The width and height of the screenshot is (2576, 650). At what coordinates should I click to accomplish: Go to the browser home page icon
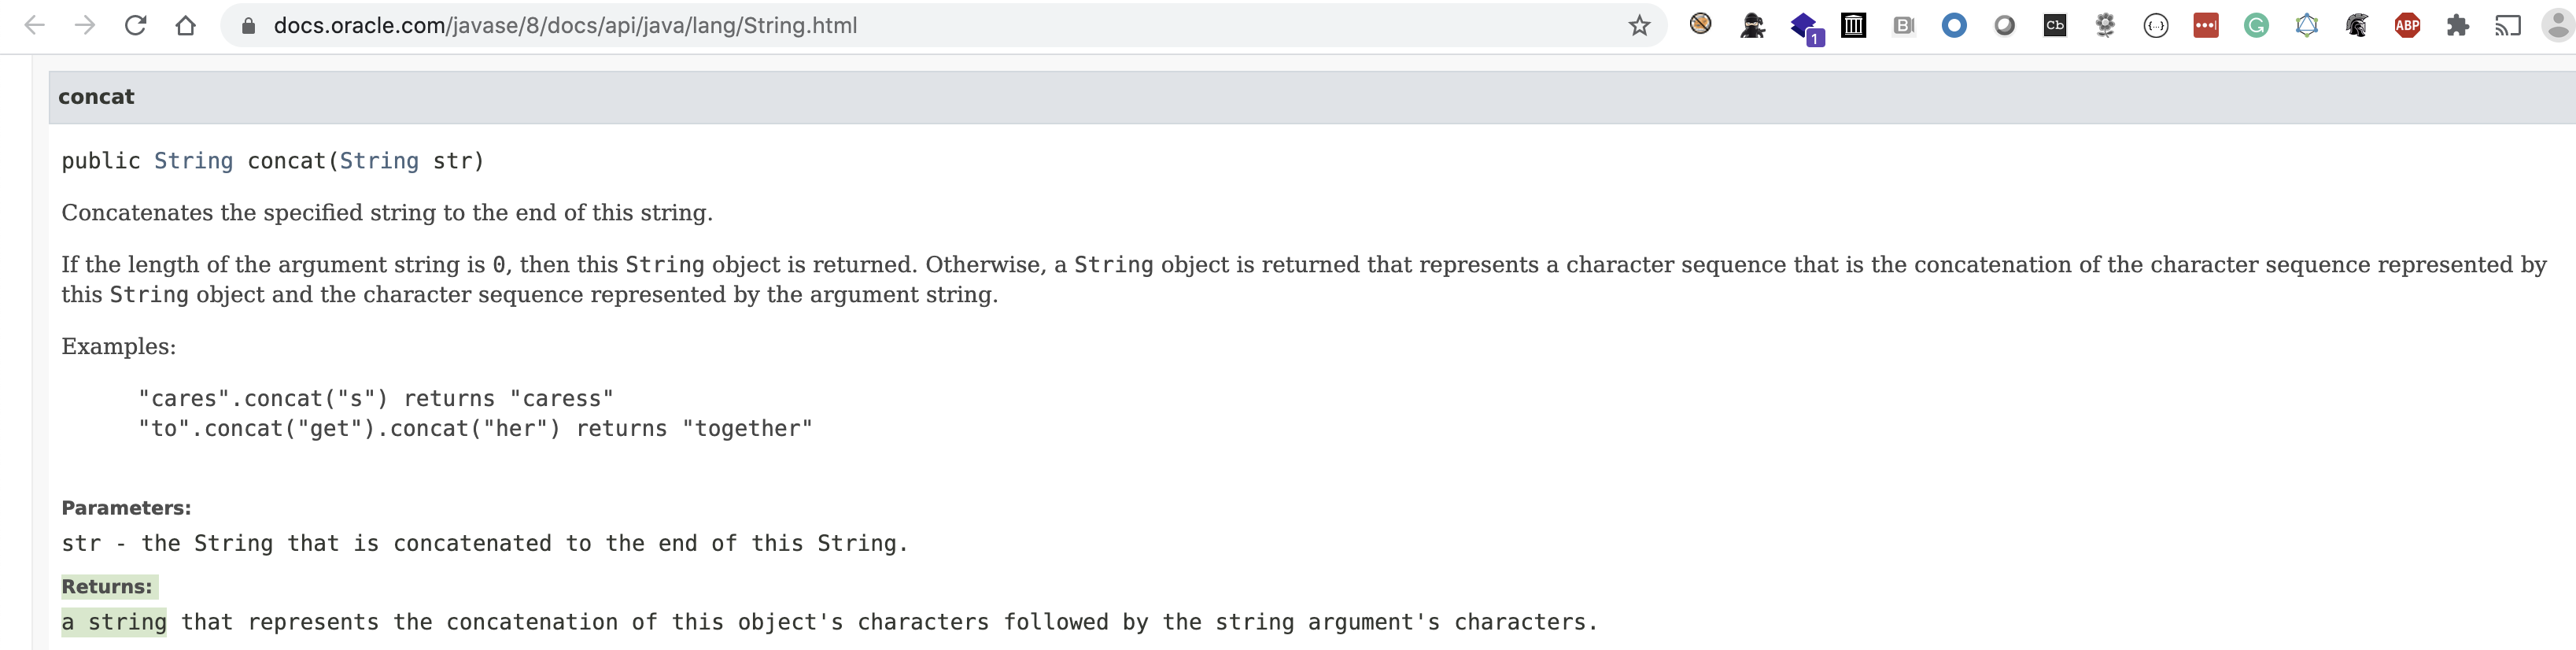(186, 26)
